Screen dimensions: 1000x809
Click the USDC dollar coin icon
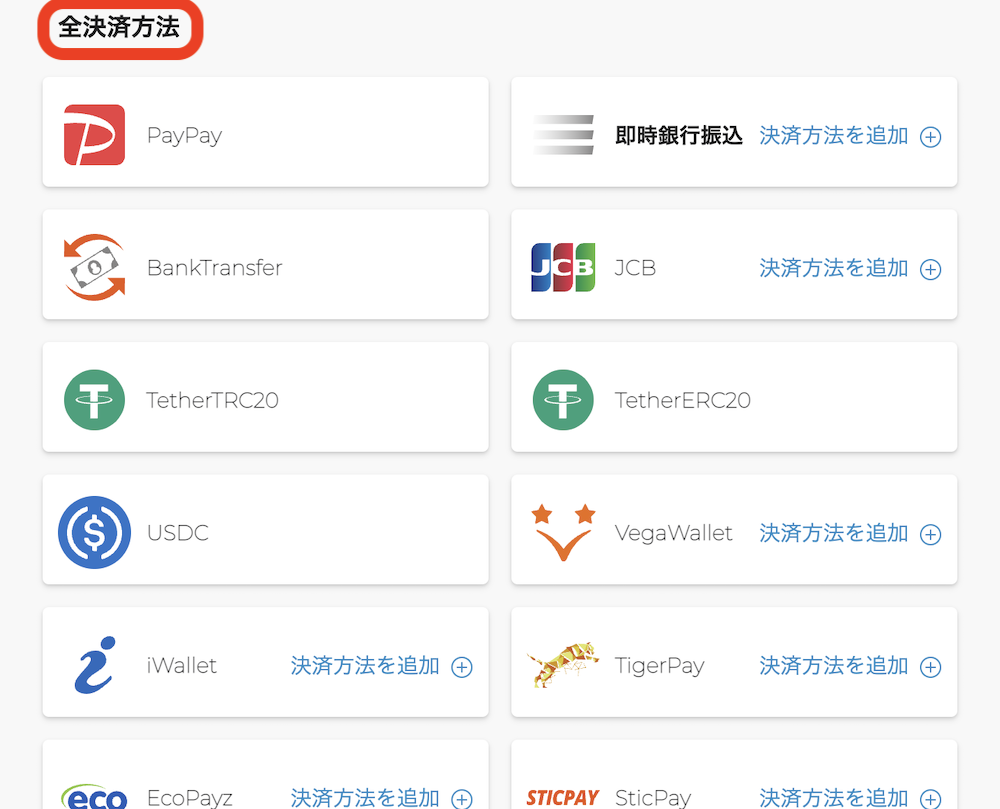click(94, 532)
